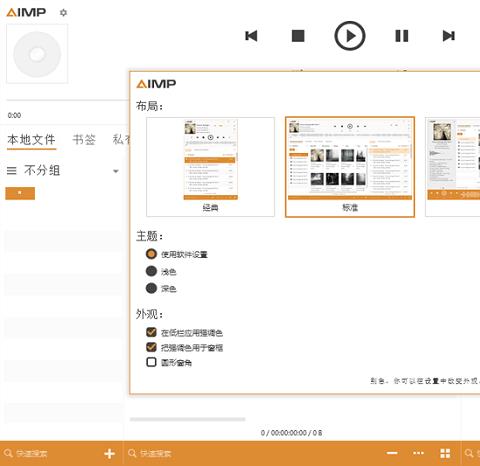Skip to the previous track
480x466 pixels.
[251, 36]
